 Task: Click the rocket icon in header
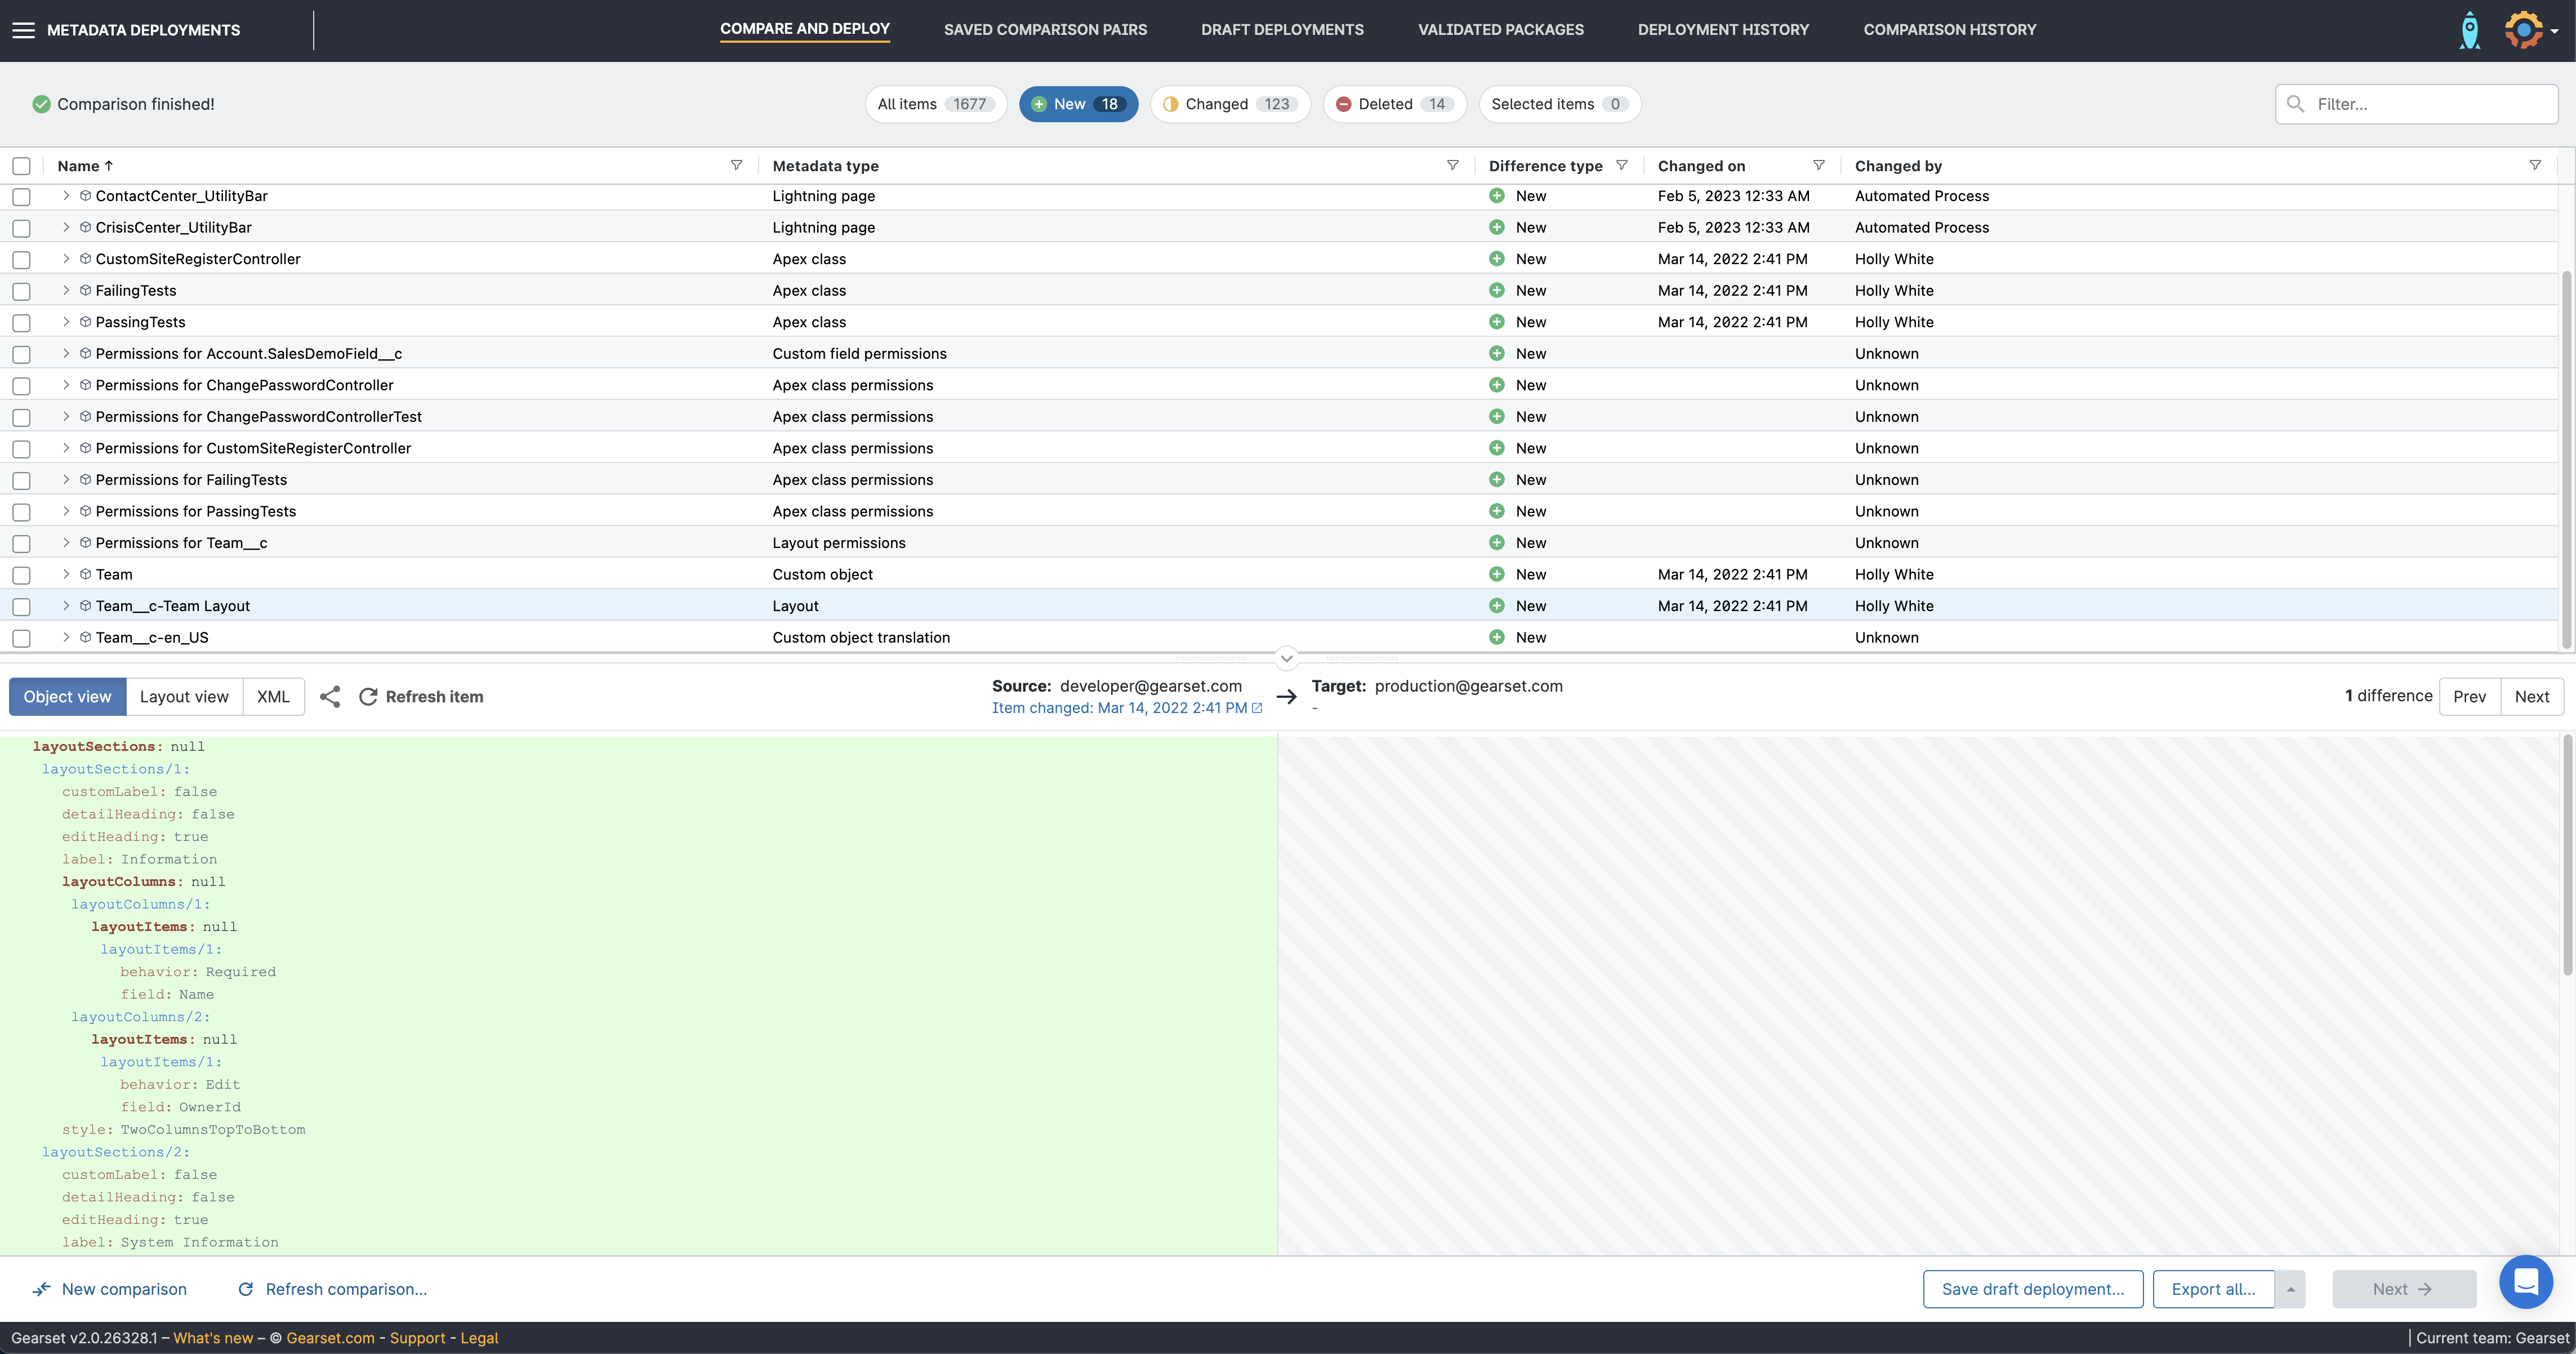click(2469, 30)
